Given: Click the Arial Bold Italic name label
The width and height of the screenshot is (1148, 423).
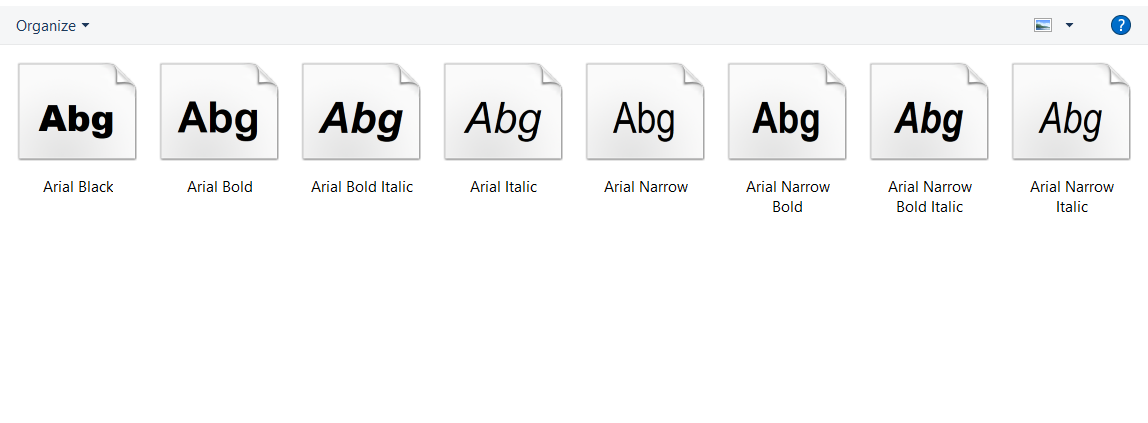Looking at the screenshot, I should (362, 187).
